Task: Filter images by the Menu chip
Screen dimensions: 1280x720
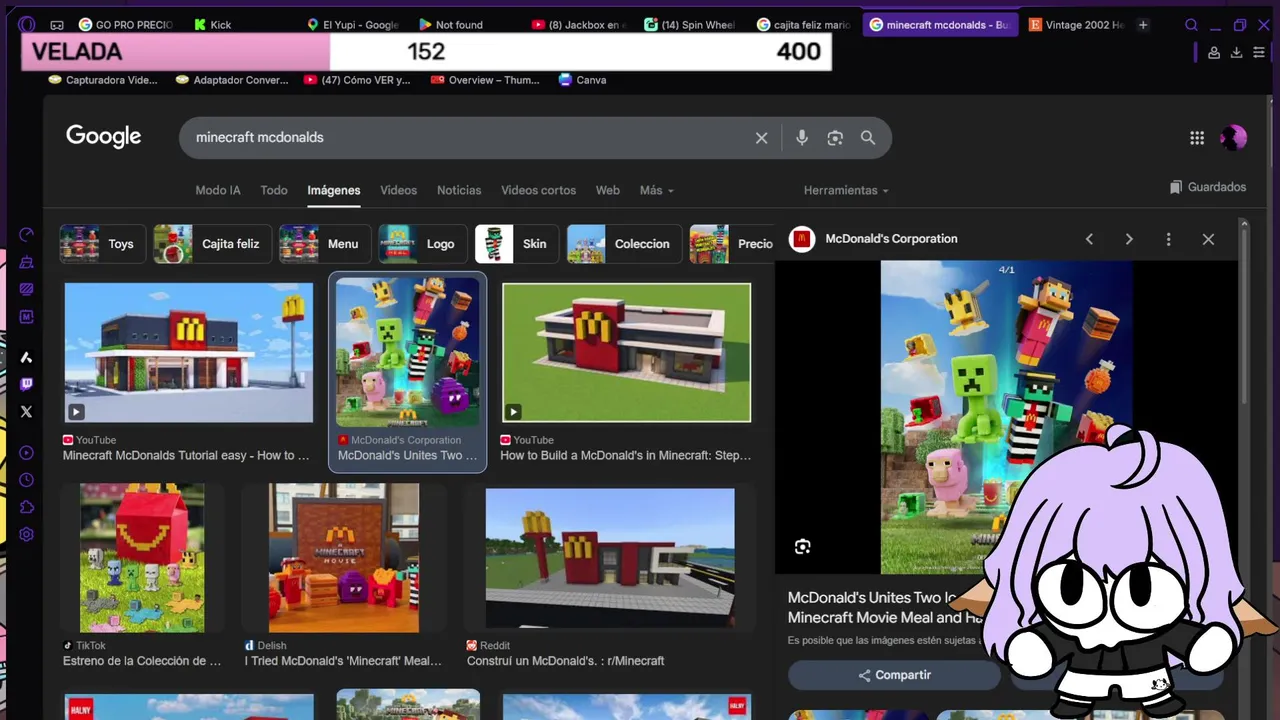Action: coord(325,244)
